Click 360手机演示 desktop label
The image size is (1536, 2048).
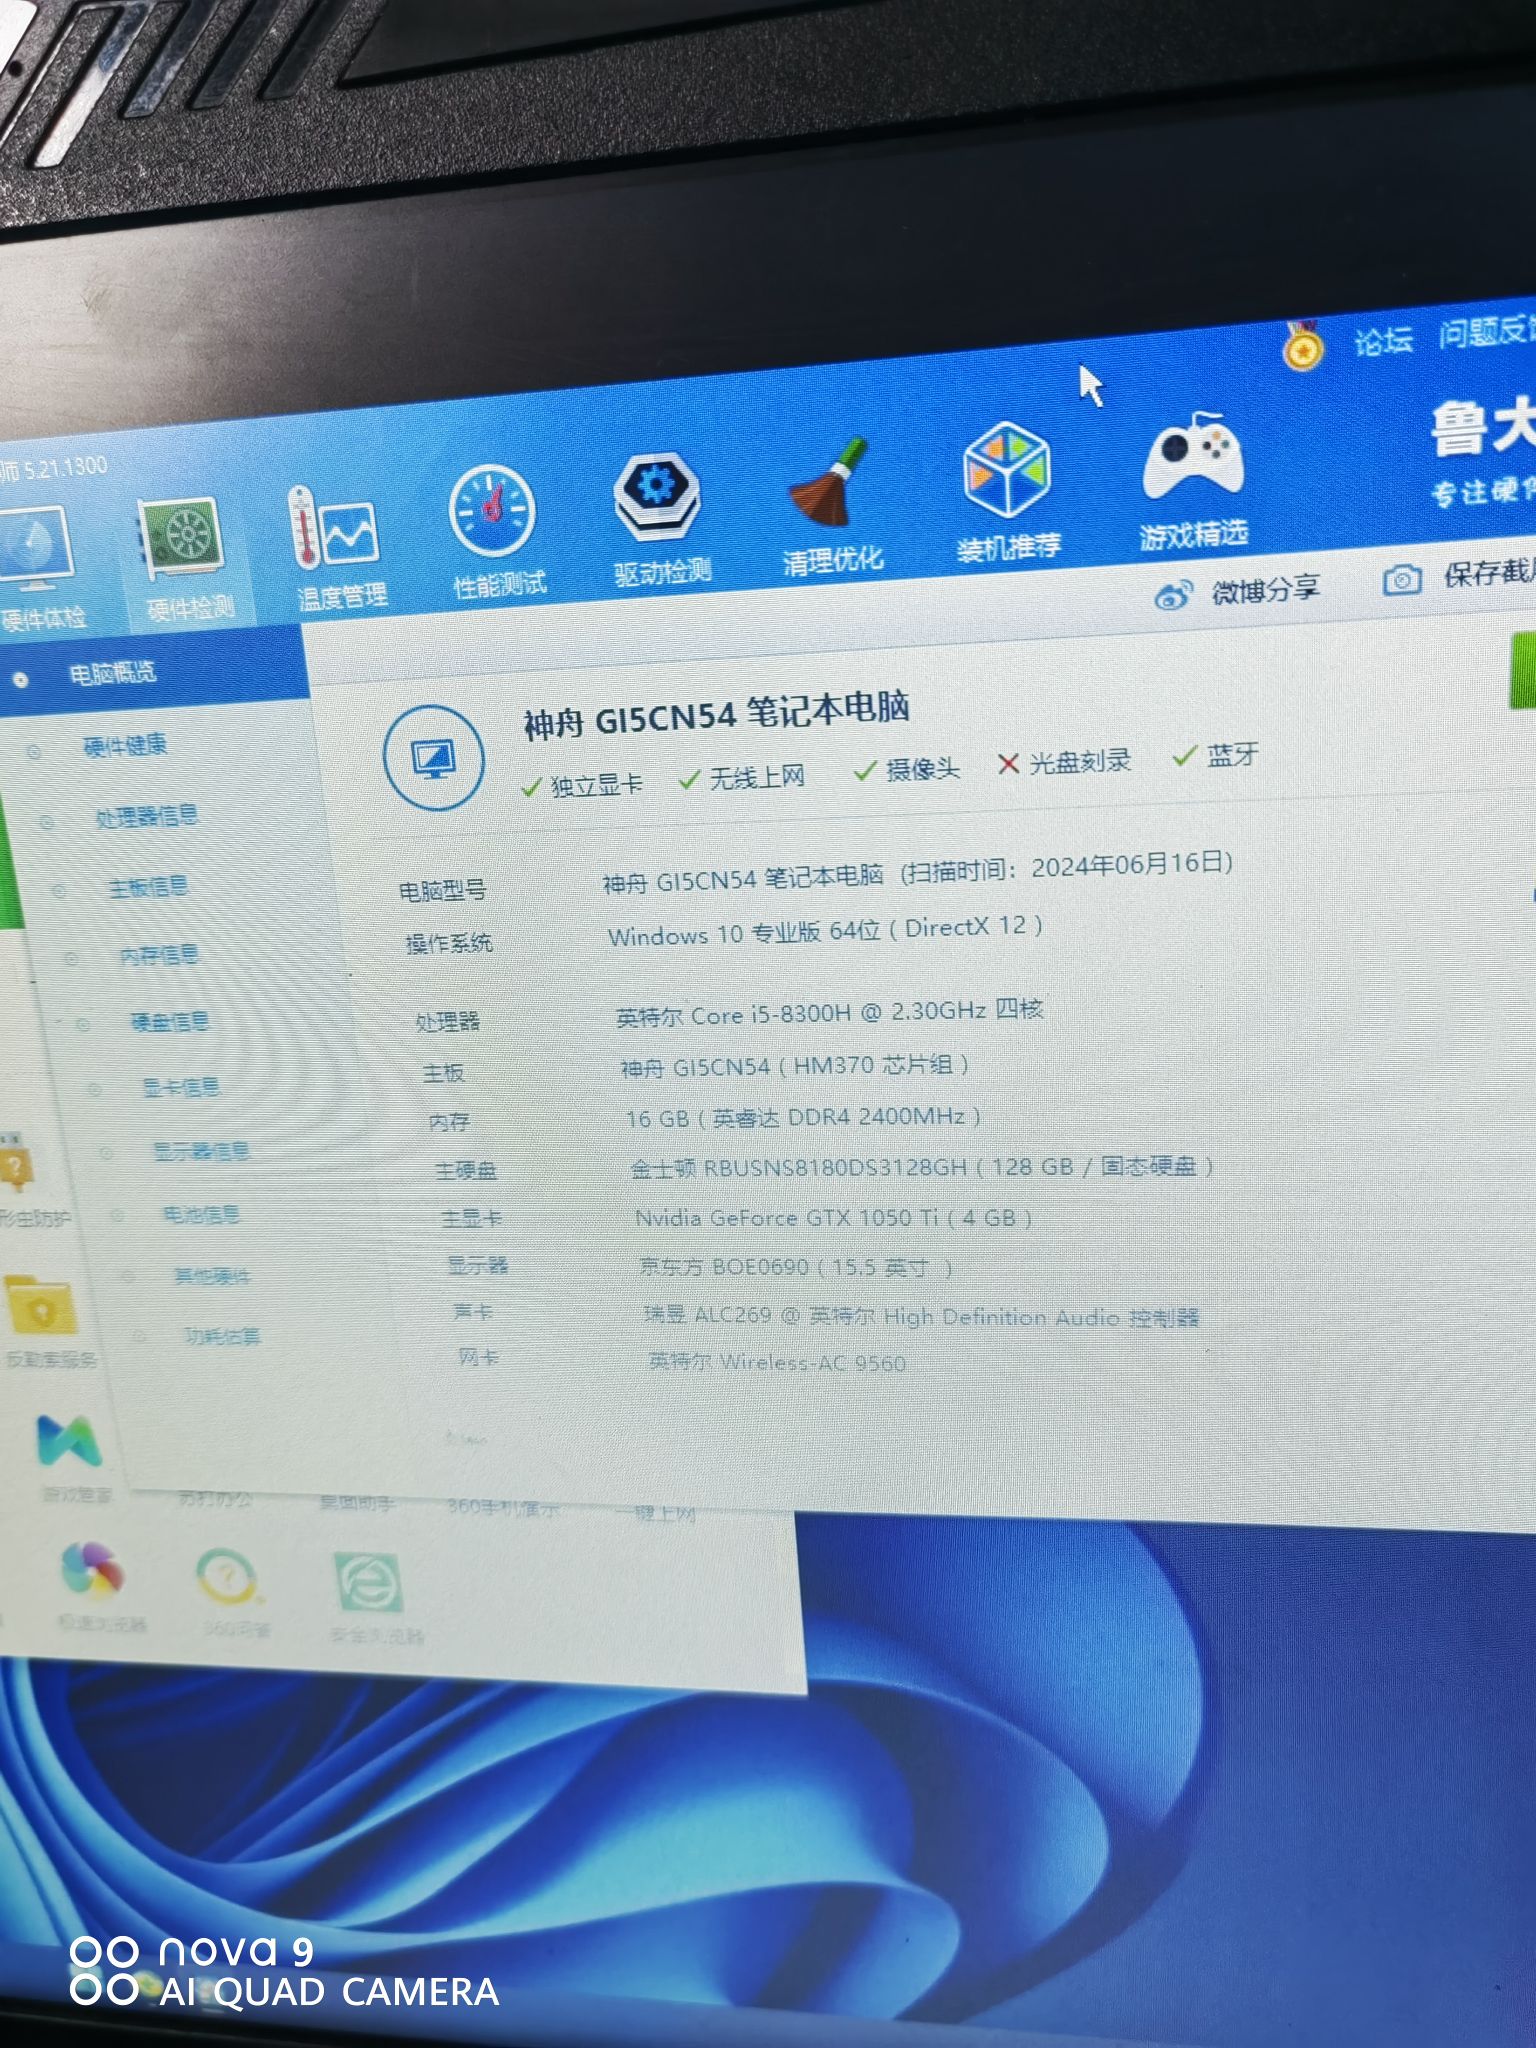point(502,1507)
